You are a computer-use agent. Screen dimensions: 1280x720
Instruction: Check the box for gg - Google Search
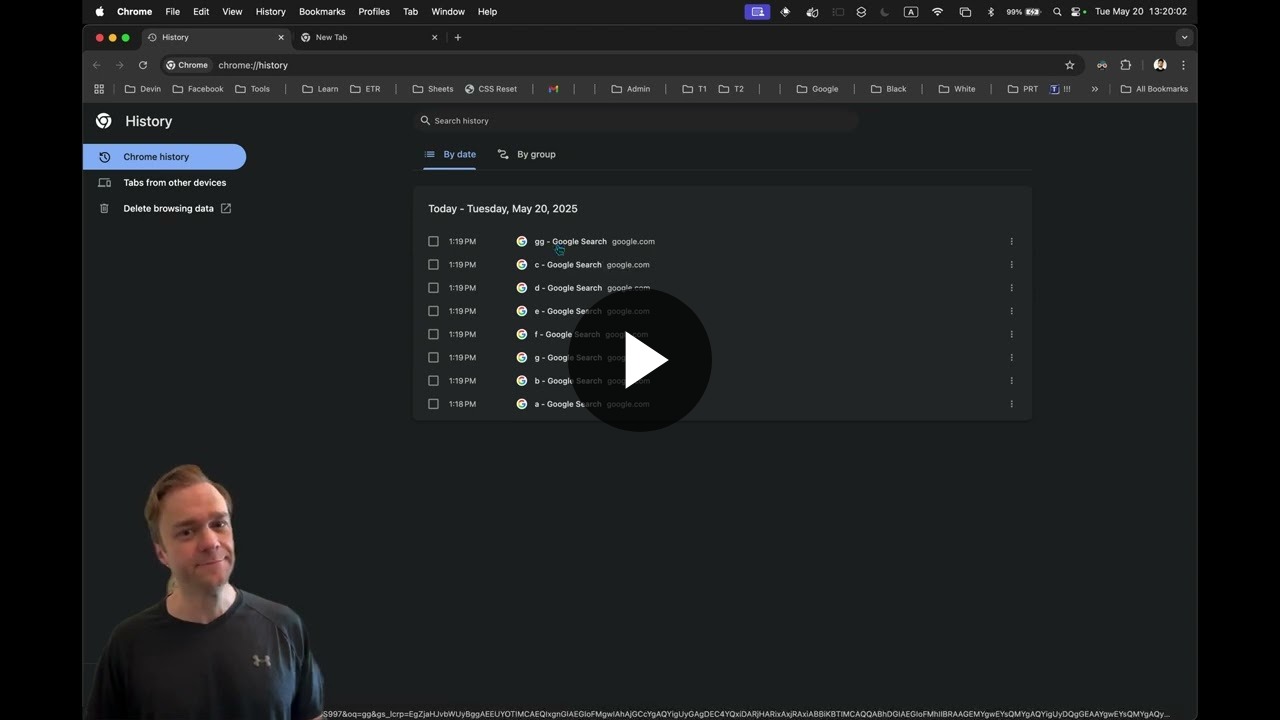(x=433, y=241)
